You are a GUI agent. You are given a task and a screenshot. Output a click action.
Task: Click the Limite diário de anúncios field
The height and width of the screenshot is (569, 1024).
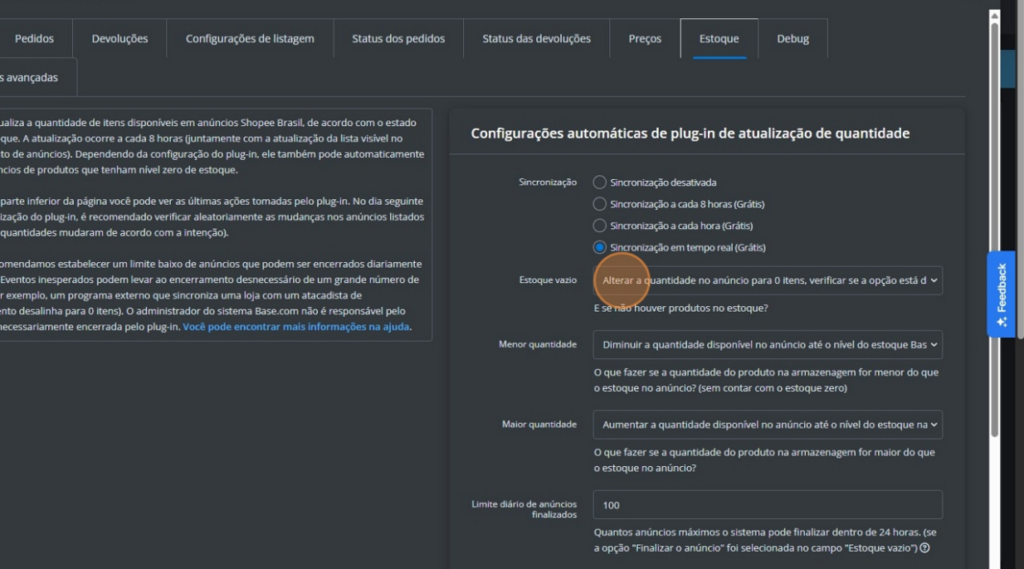tap(767, 505)
